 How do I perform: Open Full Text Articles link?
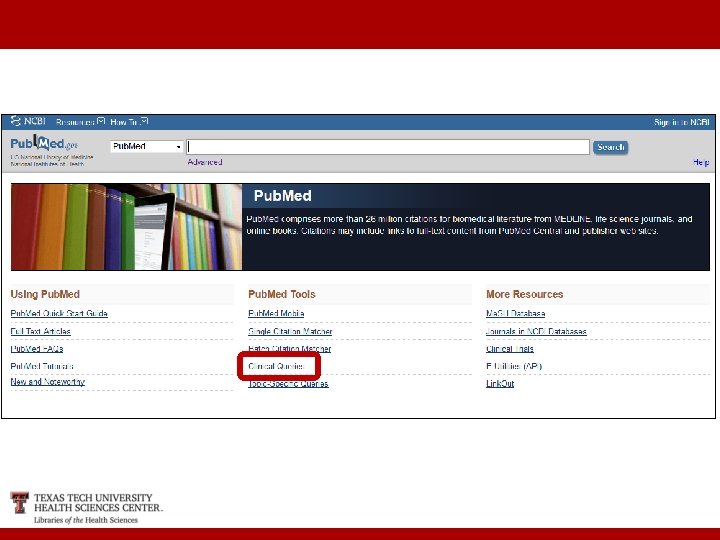point(40,332)
